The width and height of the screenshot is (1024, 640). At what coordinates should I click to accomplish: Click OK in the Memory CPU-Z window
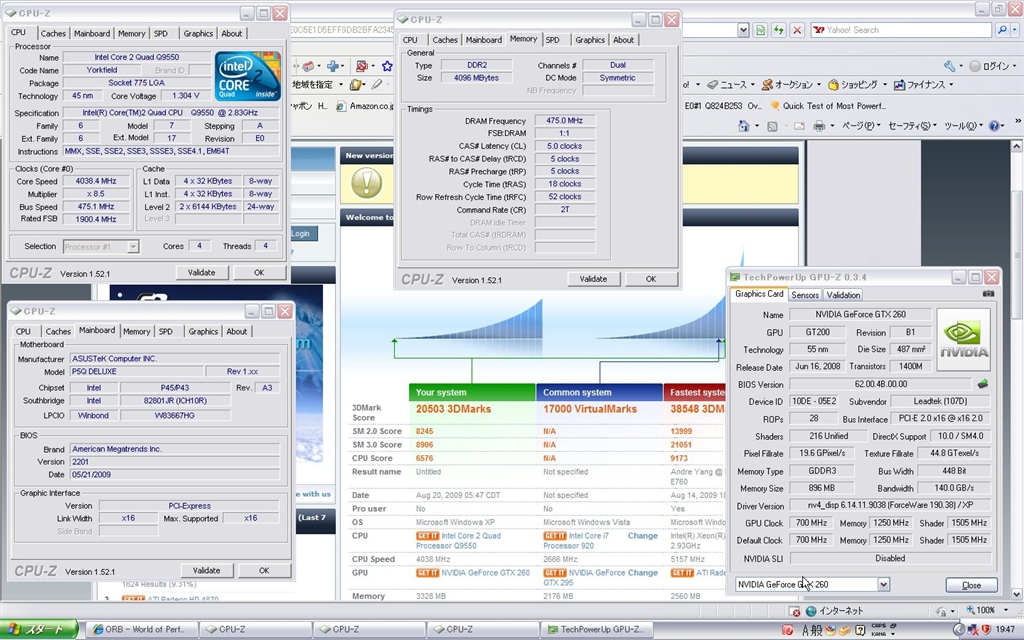650,279
